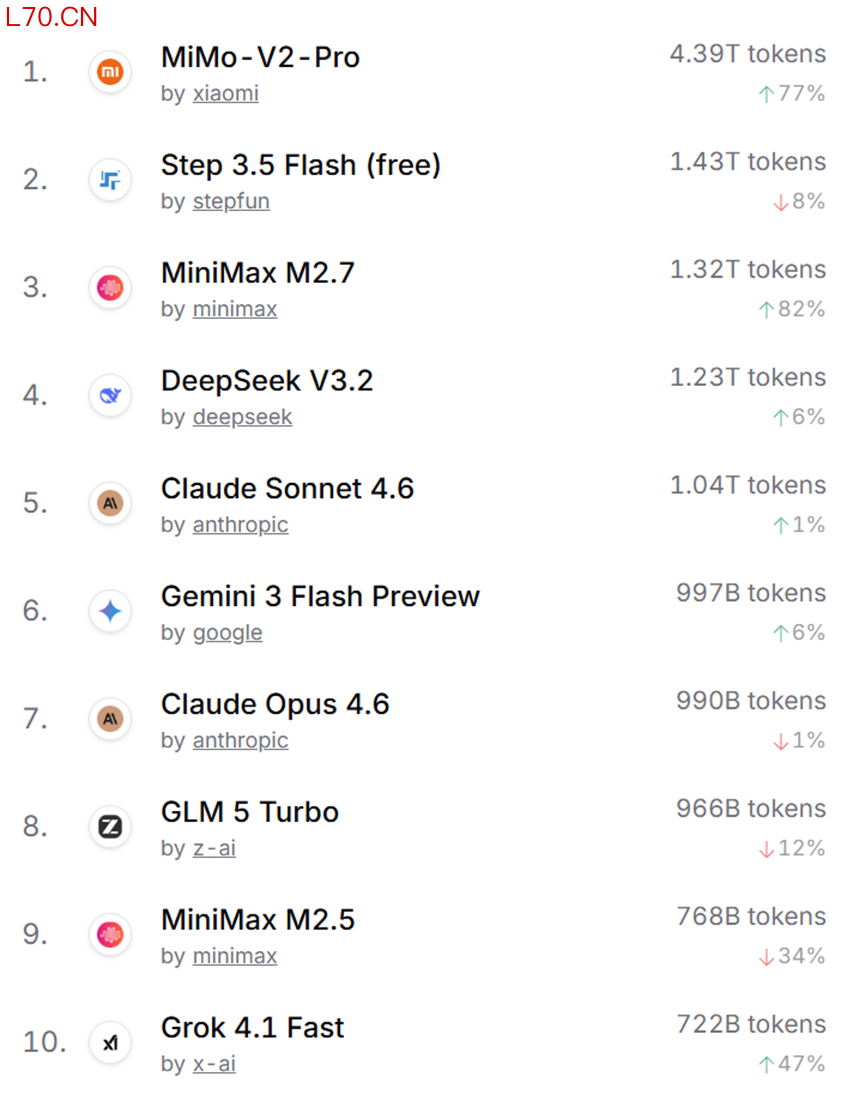
Task: Click the Anthropic icon beside Claude Opus 4.6
Action: click(x=109, y=719)
